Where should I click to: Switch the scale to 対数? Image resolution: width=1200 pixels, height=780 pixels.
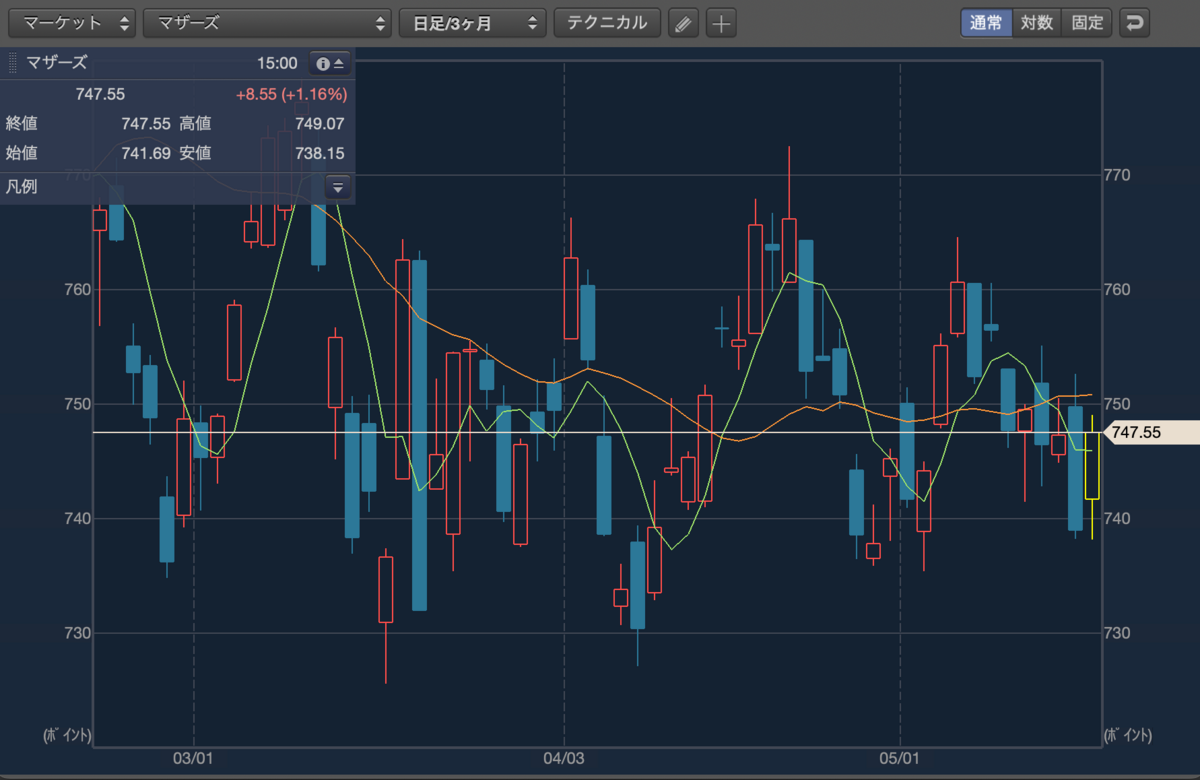tap(1037, 23)
